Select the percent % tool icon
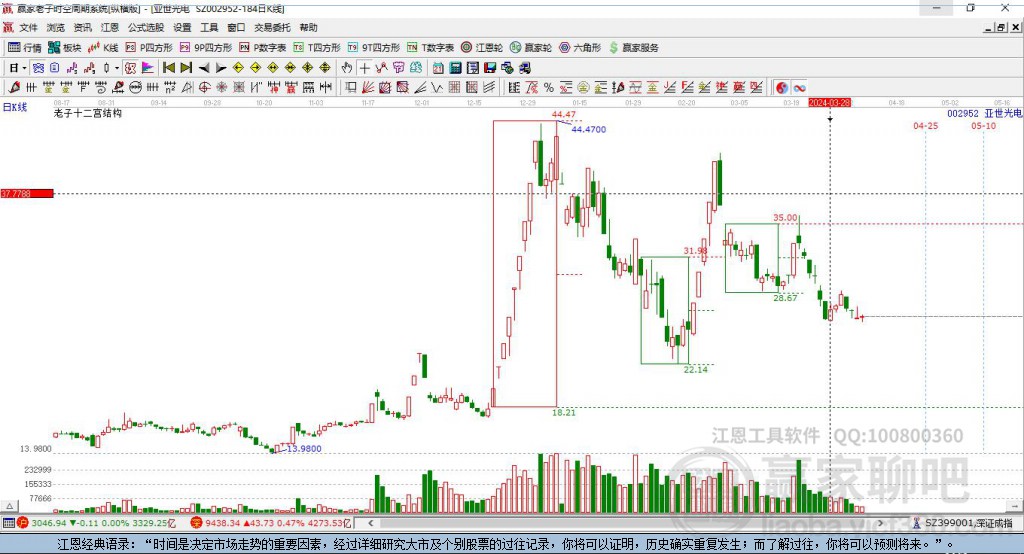1024x554 pixels. (549, 88)
